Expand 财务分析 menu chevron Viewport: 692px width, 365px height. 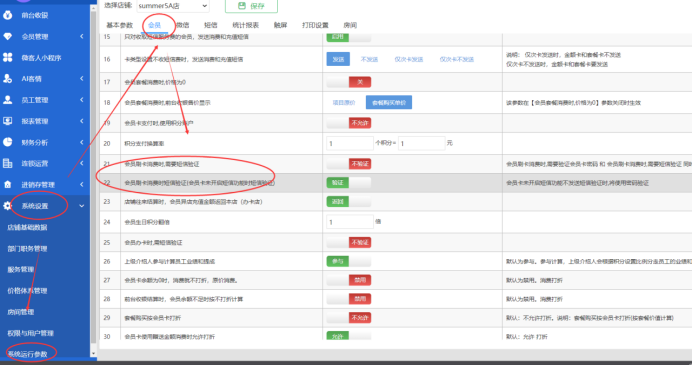point(82,142)
